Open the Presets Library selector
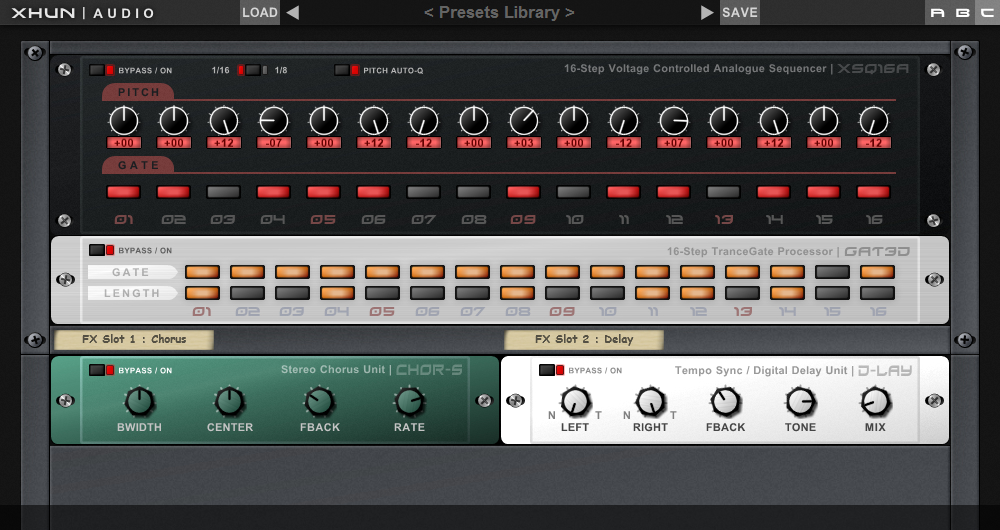Screen dimensions: 1000x530 (499, 13)
